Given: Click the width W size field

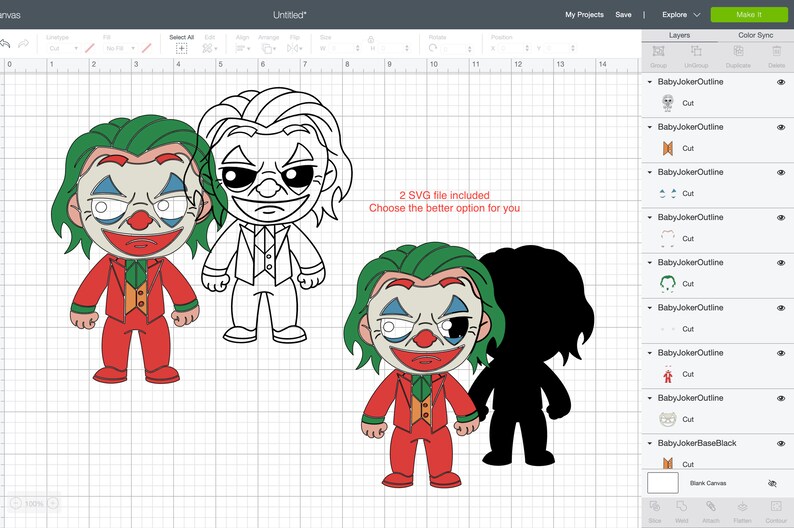Looking at the screenshot, I should (x=343, y=49).
